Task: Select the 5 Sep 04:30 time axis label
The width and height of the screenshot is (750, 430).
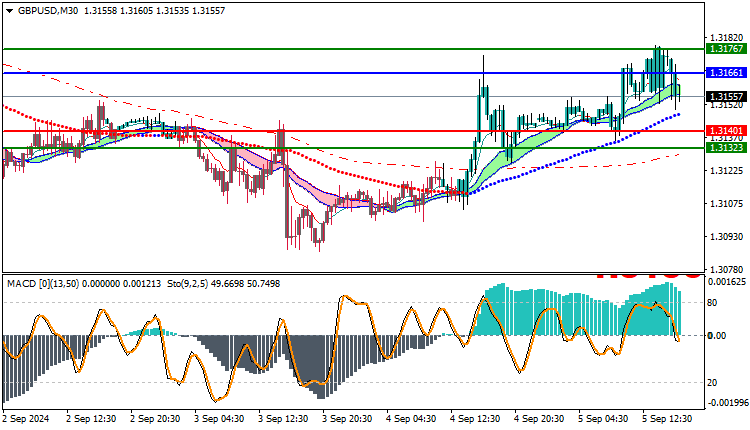Action: click(603, 419)
